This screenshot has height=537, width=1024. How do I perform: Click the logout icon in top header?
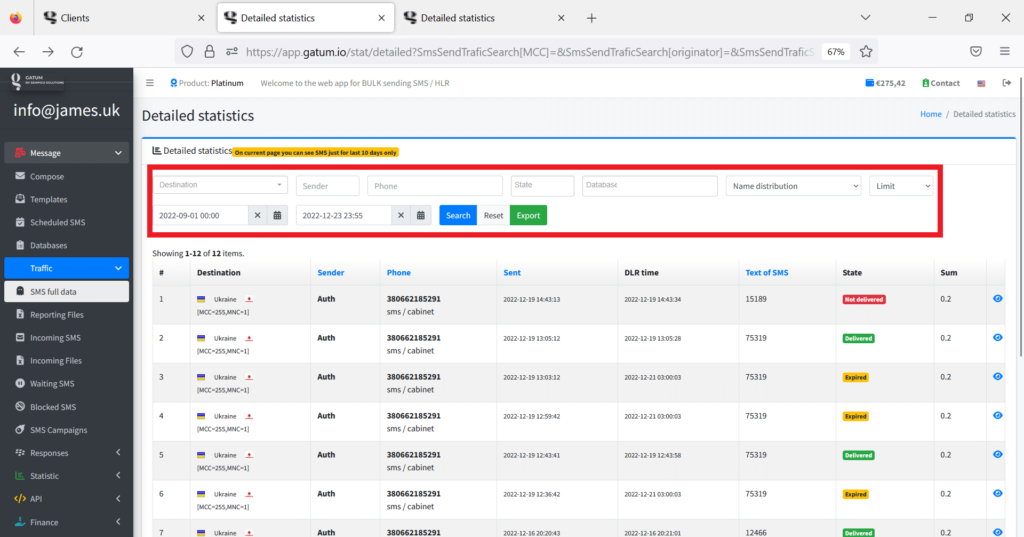(x=1006, y=83)
